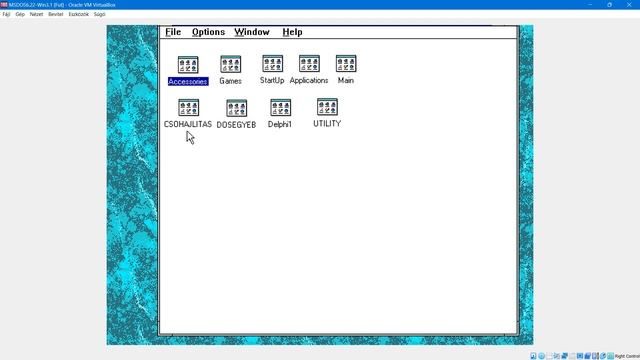Minimize the VirtualBox window
The width and height of the screenshot is (640, 360).
pos(590,4)
